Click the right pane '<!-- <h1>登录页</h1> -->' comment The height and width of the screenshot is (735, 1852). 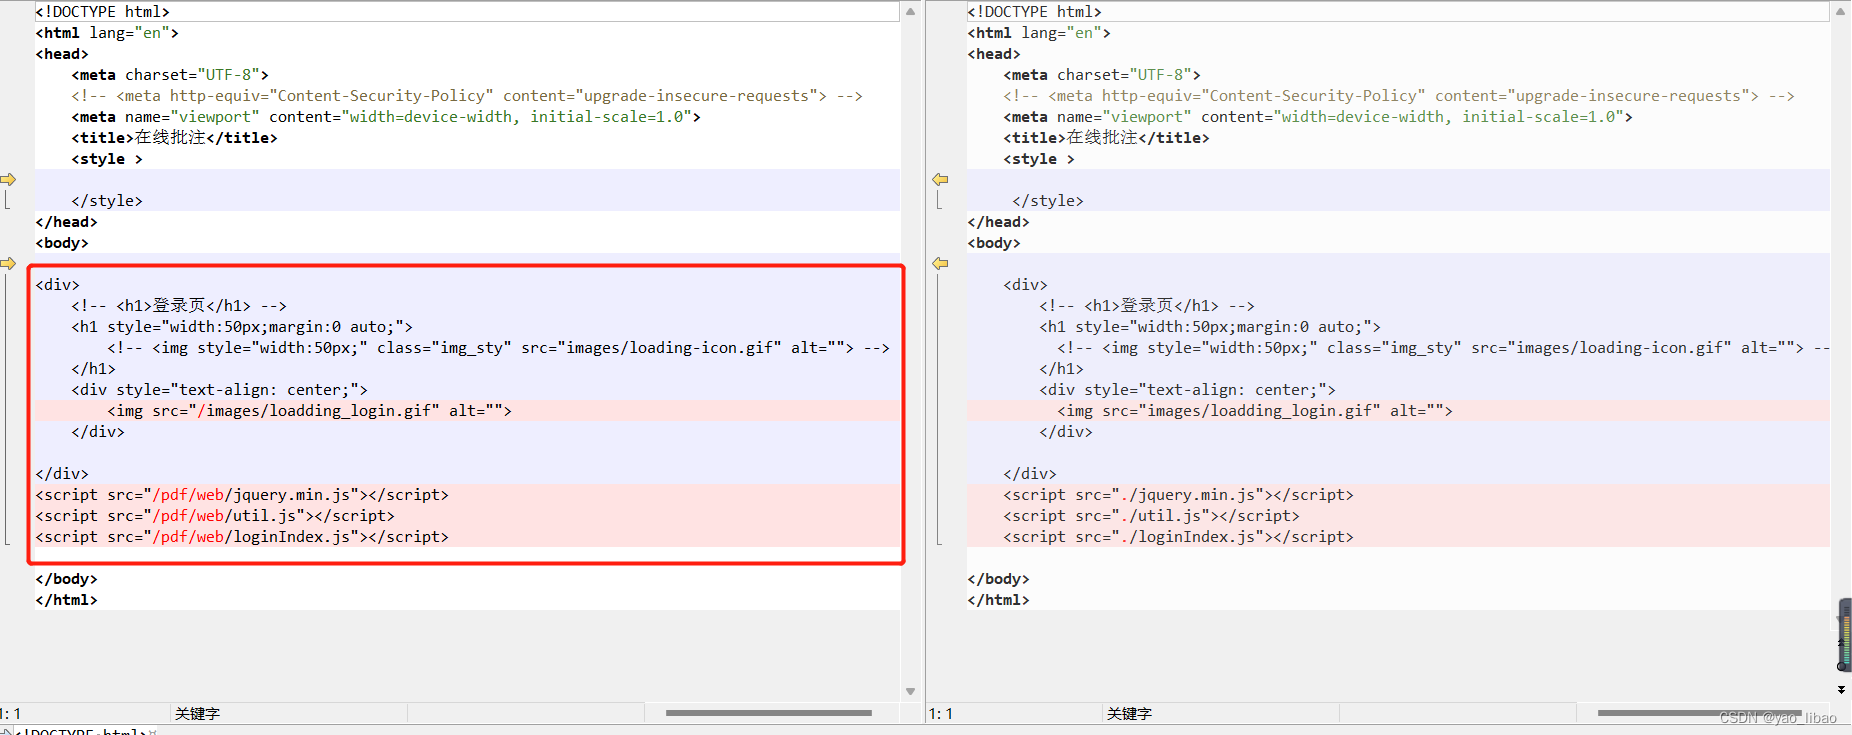click(1147, 306)
